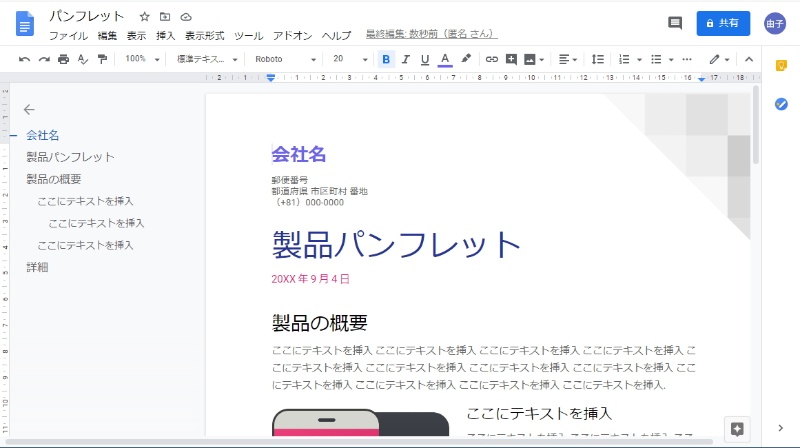800x448 pixels.
Task: Open Tasks icon in right side panel
Action: (x=781, y=103)
